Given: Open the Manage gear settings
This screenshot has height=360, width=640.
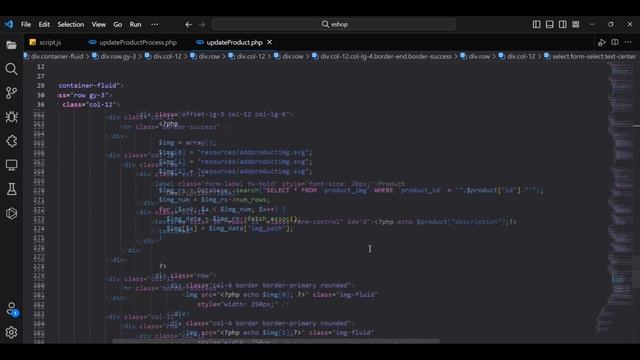Looking at the screenshot, I should click(11, 332).
